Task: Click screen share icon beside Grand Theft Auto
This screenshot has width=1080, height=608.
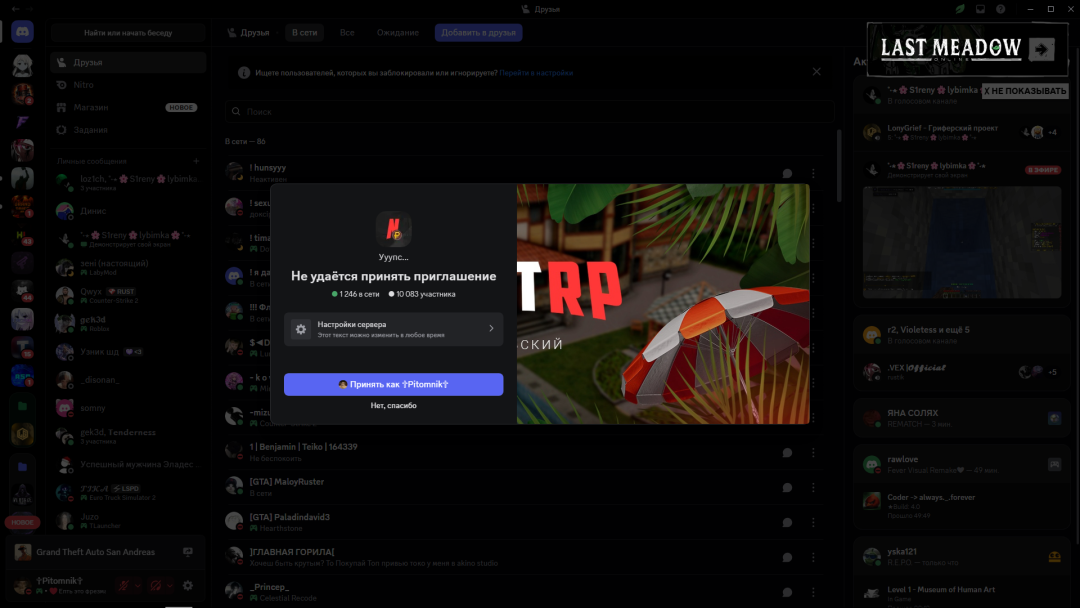Action: pyautogui.click(x=187, y=552)
